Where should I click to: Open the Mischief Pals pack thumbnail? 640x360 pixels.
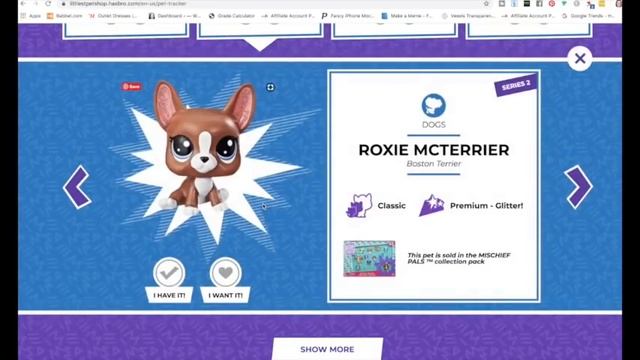369,258
